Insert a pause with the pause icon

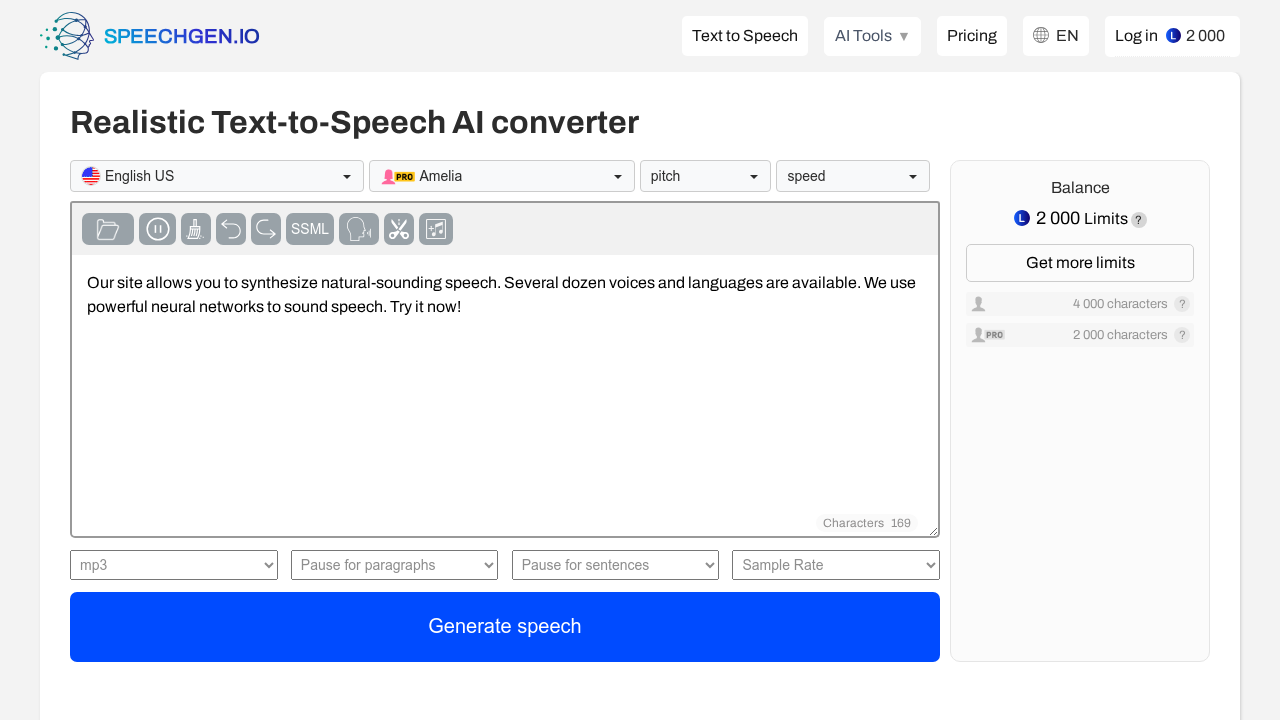[x=157, y=229]
